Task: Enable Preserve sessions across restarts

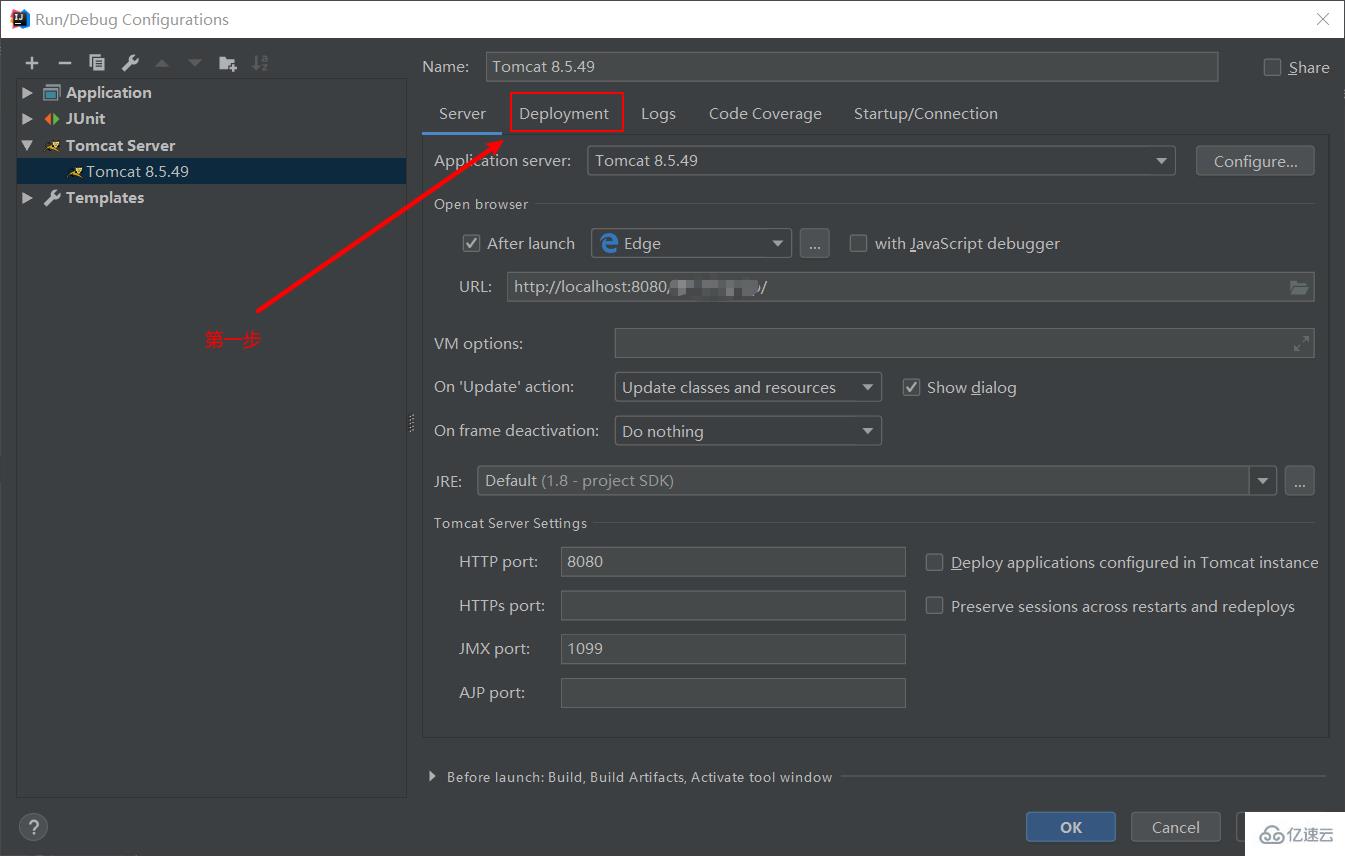Action: point(934,606)
